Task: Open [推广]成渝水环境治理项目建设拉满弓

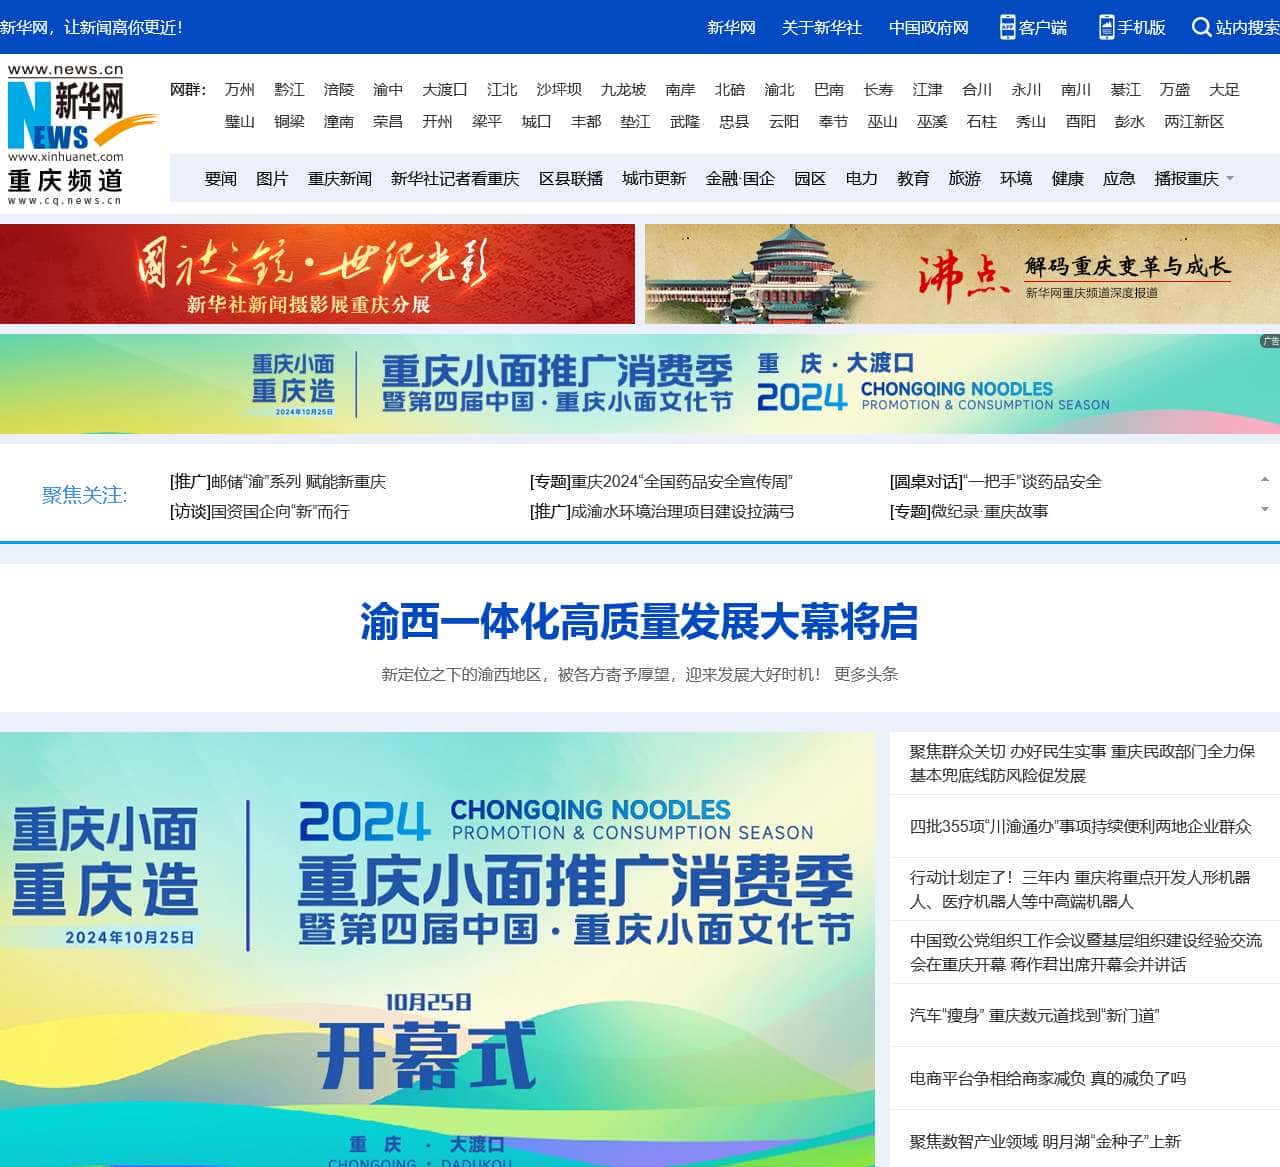Action: [x=662, y=512]
